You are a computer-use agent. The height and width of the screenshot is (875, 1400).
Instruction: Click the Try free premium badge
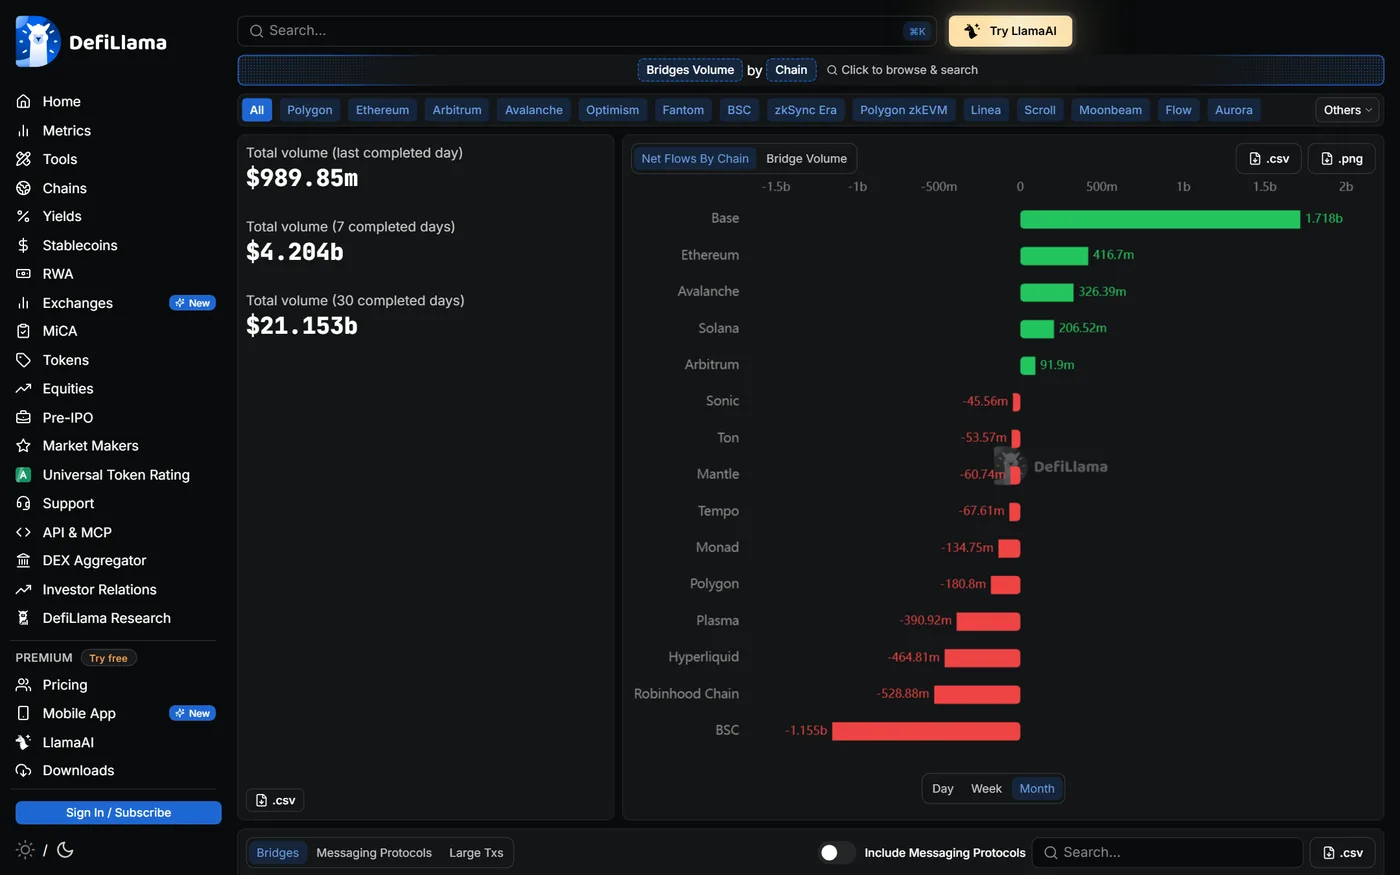click(108, 658)
